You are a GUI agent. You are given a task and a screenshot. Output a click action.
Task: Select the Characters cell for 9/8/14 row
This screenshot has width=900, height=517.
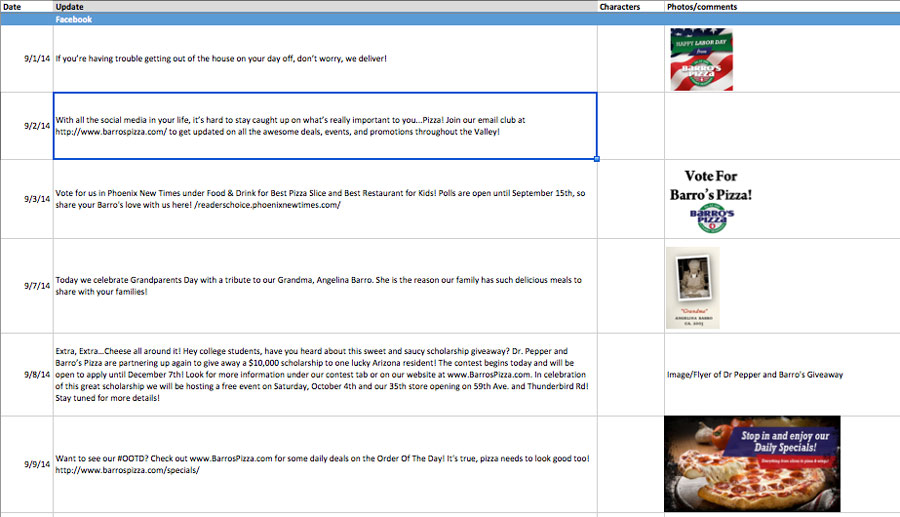(631, 375)
